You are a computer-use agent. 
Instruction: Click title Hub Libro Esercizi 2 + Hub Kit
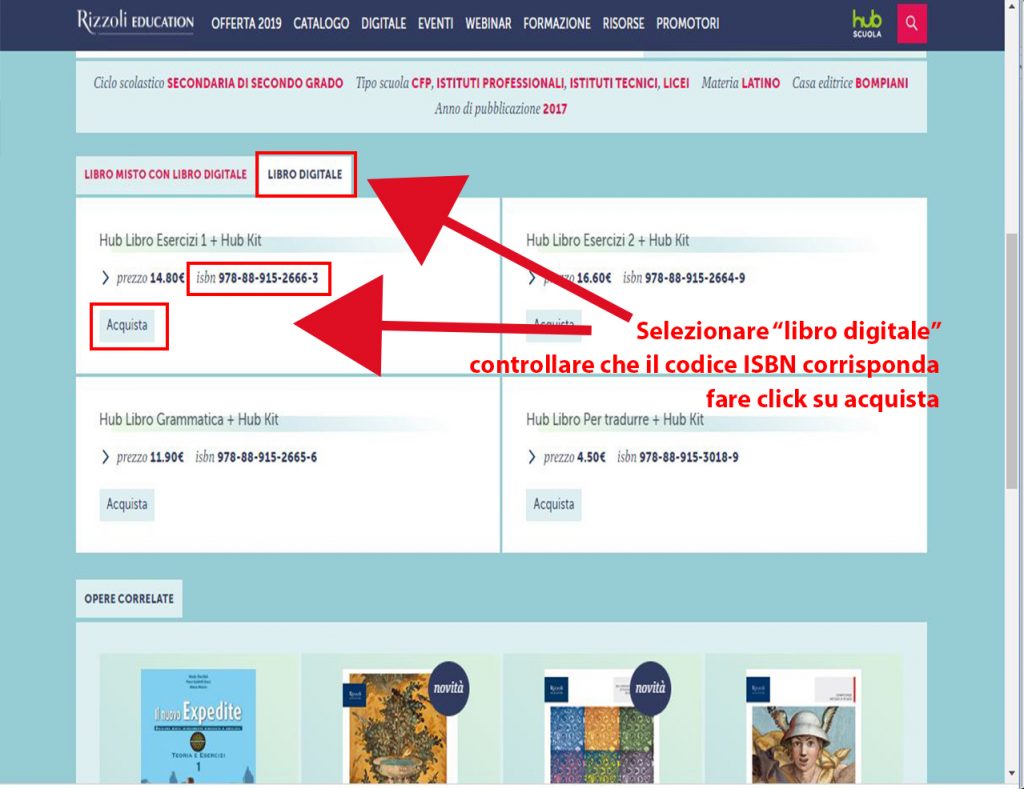607,240
